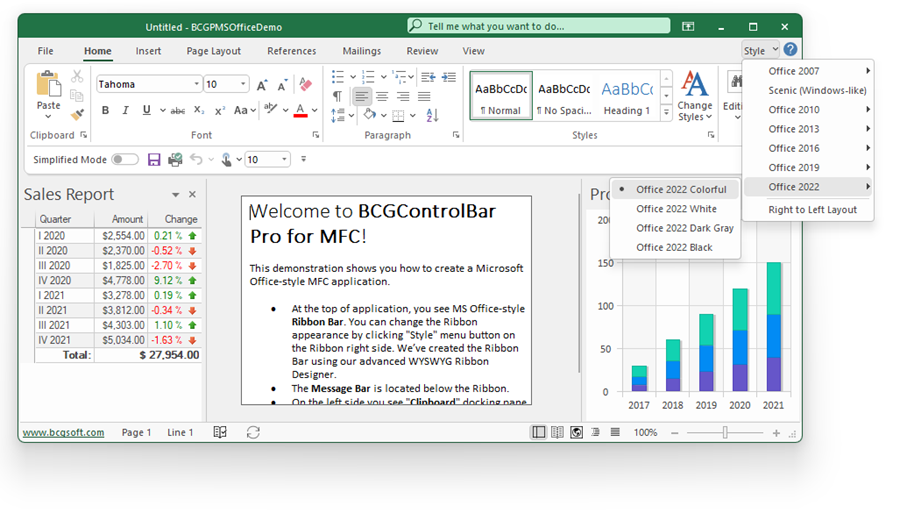Click the refresh icon in status bar
Image resolution: width=900 pixels, height=513 pixels.
tap(253, 432)
